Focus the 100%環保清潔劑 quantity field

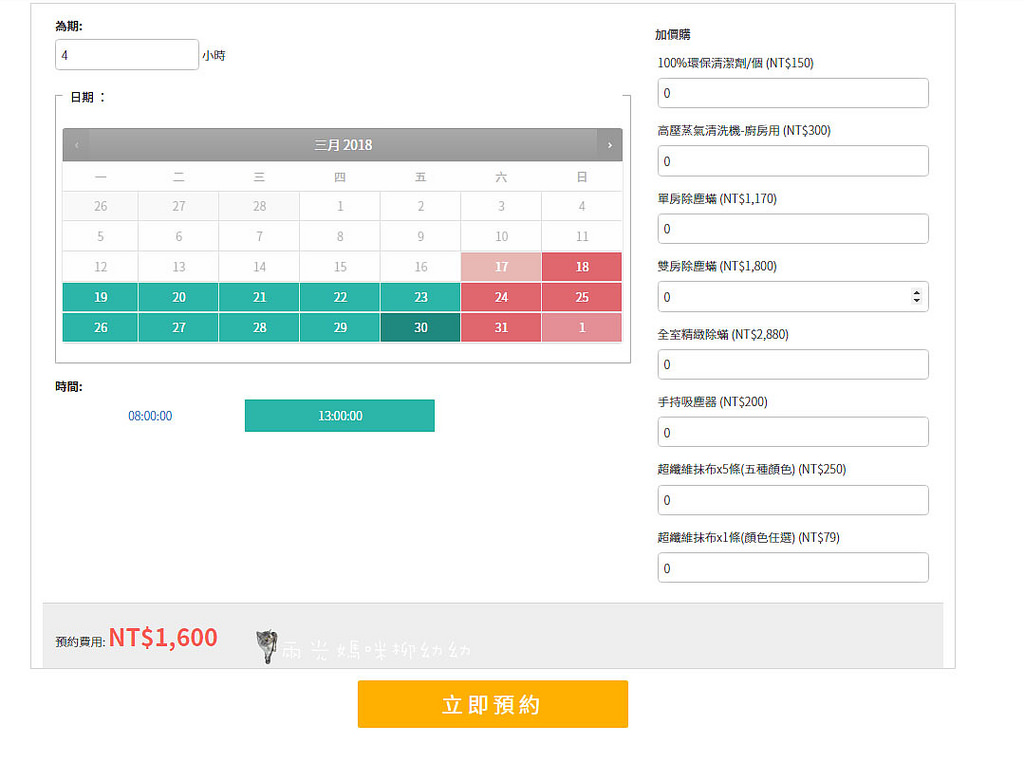click(792, 93)
